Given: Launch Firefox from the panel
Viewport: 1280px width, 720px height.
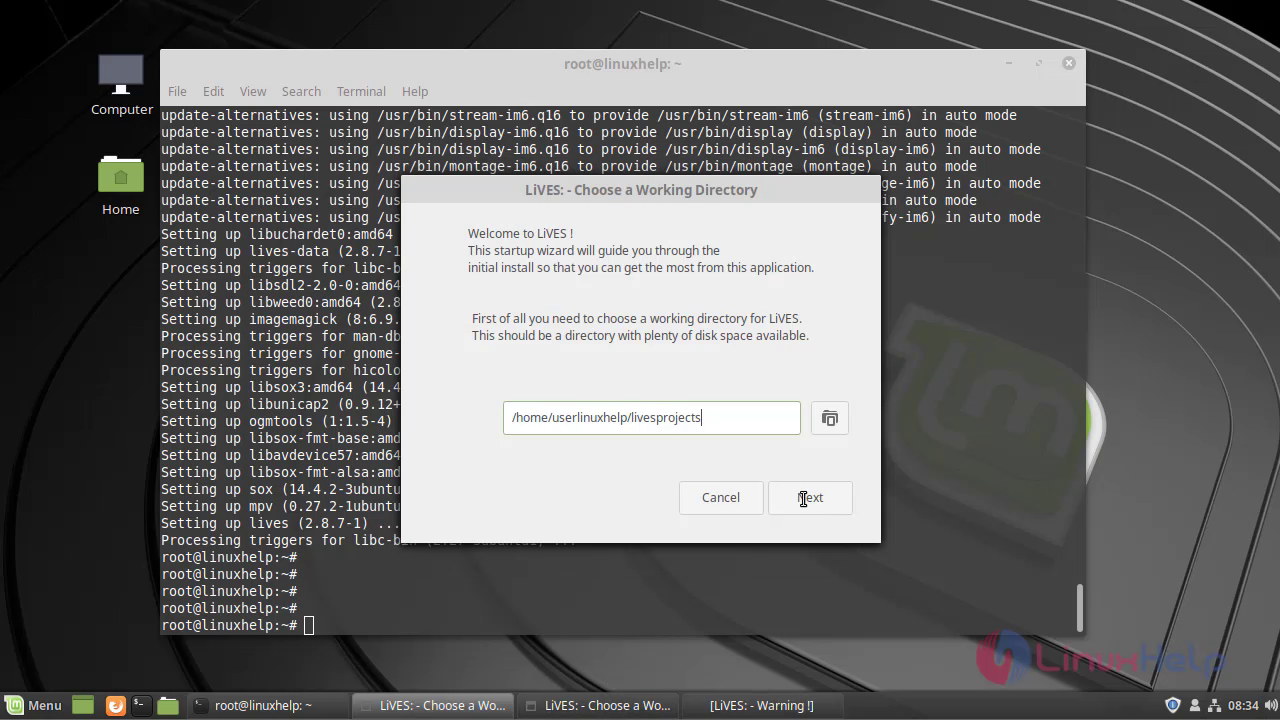Looking at the screenshot, I should 115,705.
